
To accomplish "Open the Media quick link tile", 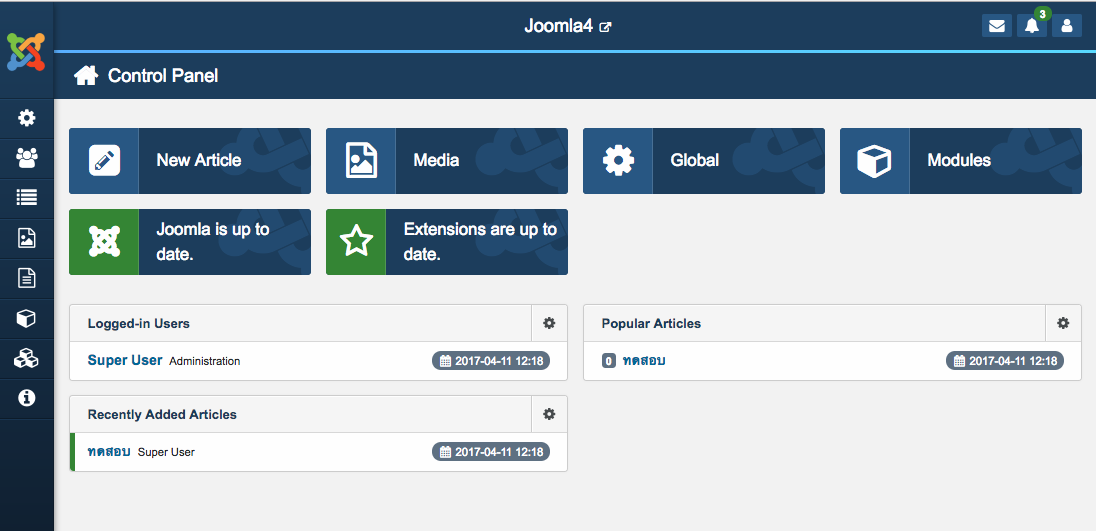I will (447, 161).
